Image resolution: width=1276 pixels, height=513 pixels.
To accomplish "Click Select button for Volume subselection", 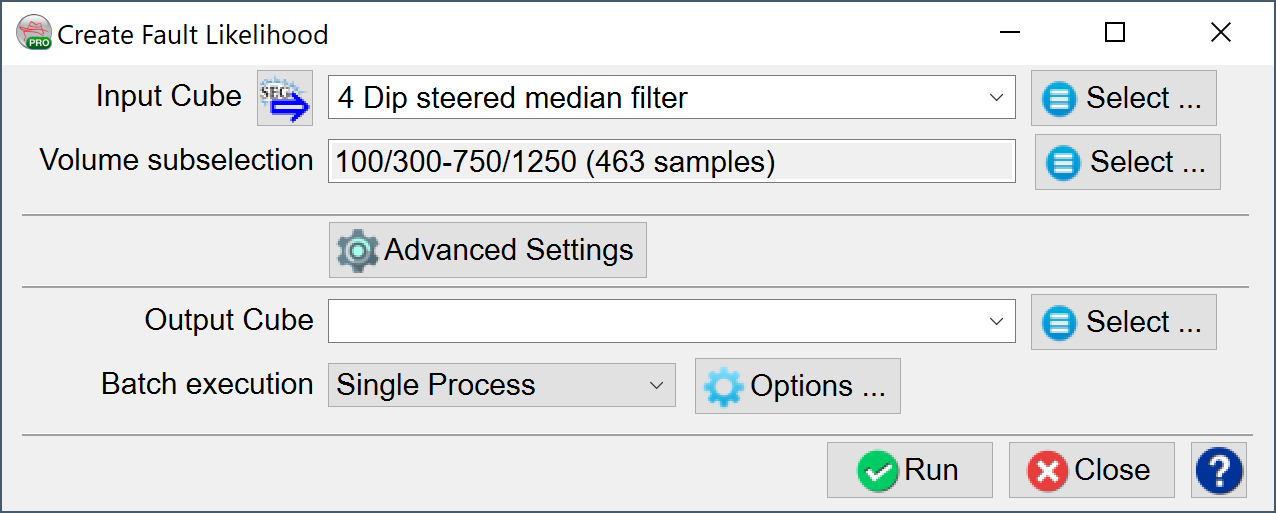I will pos(1127,162).
